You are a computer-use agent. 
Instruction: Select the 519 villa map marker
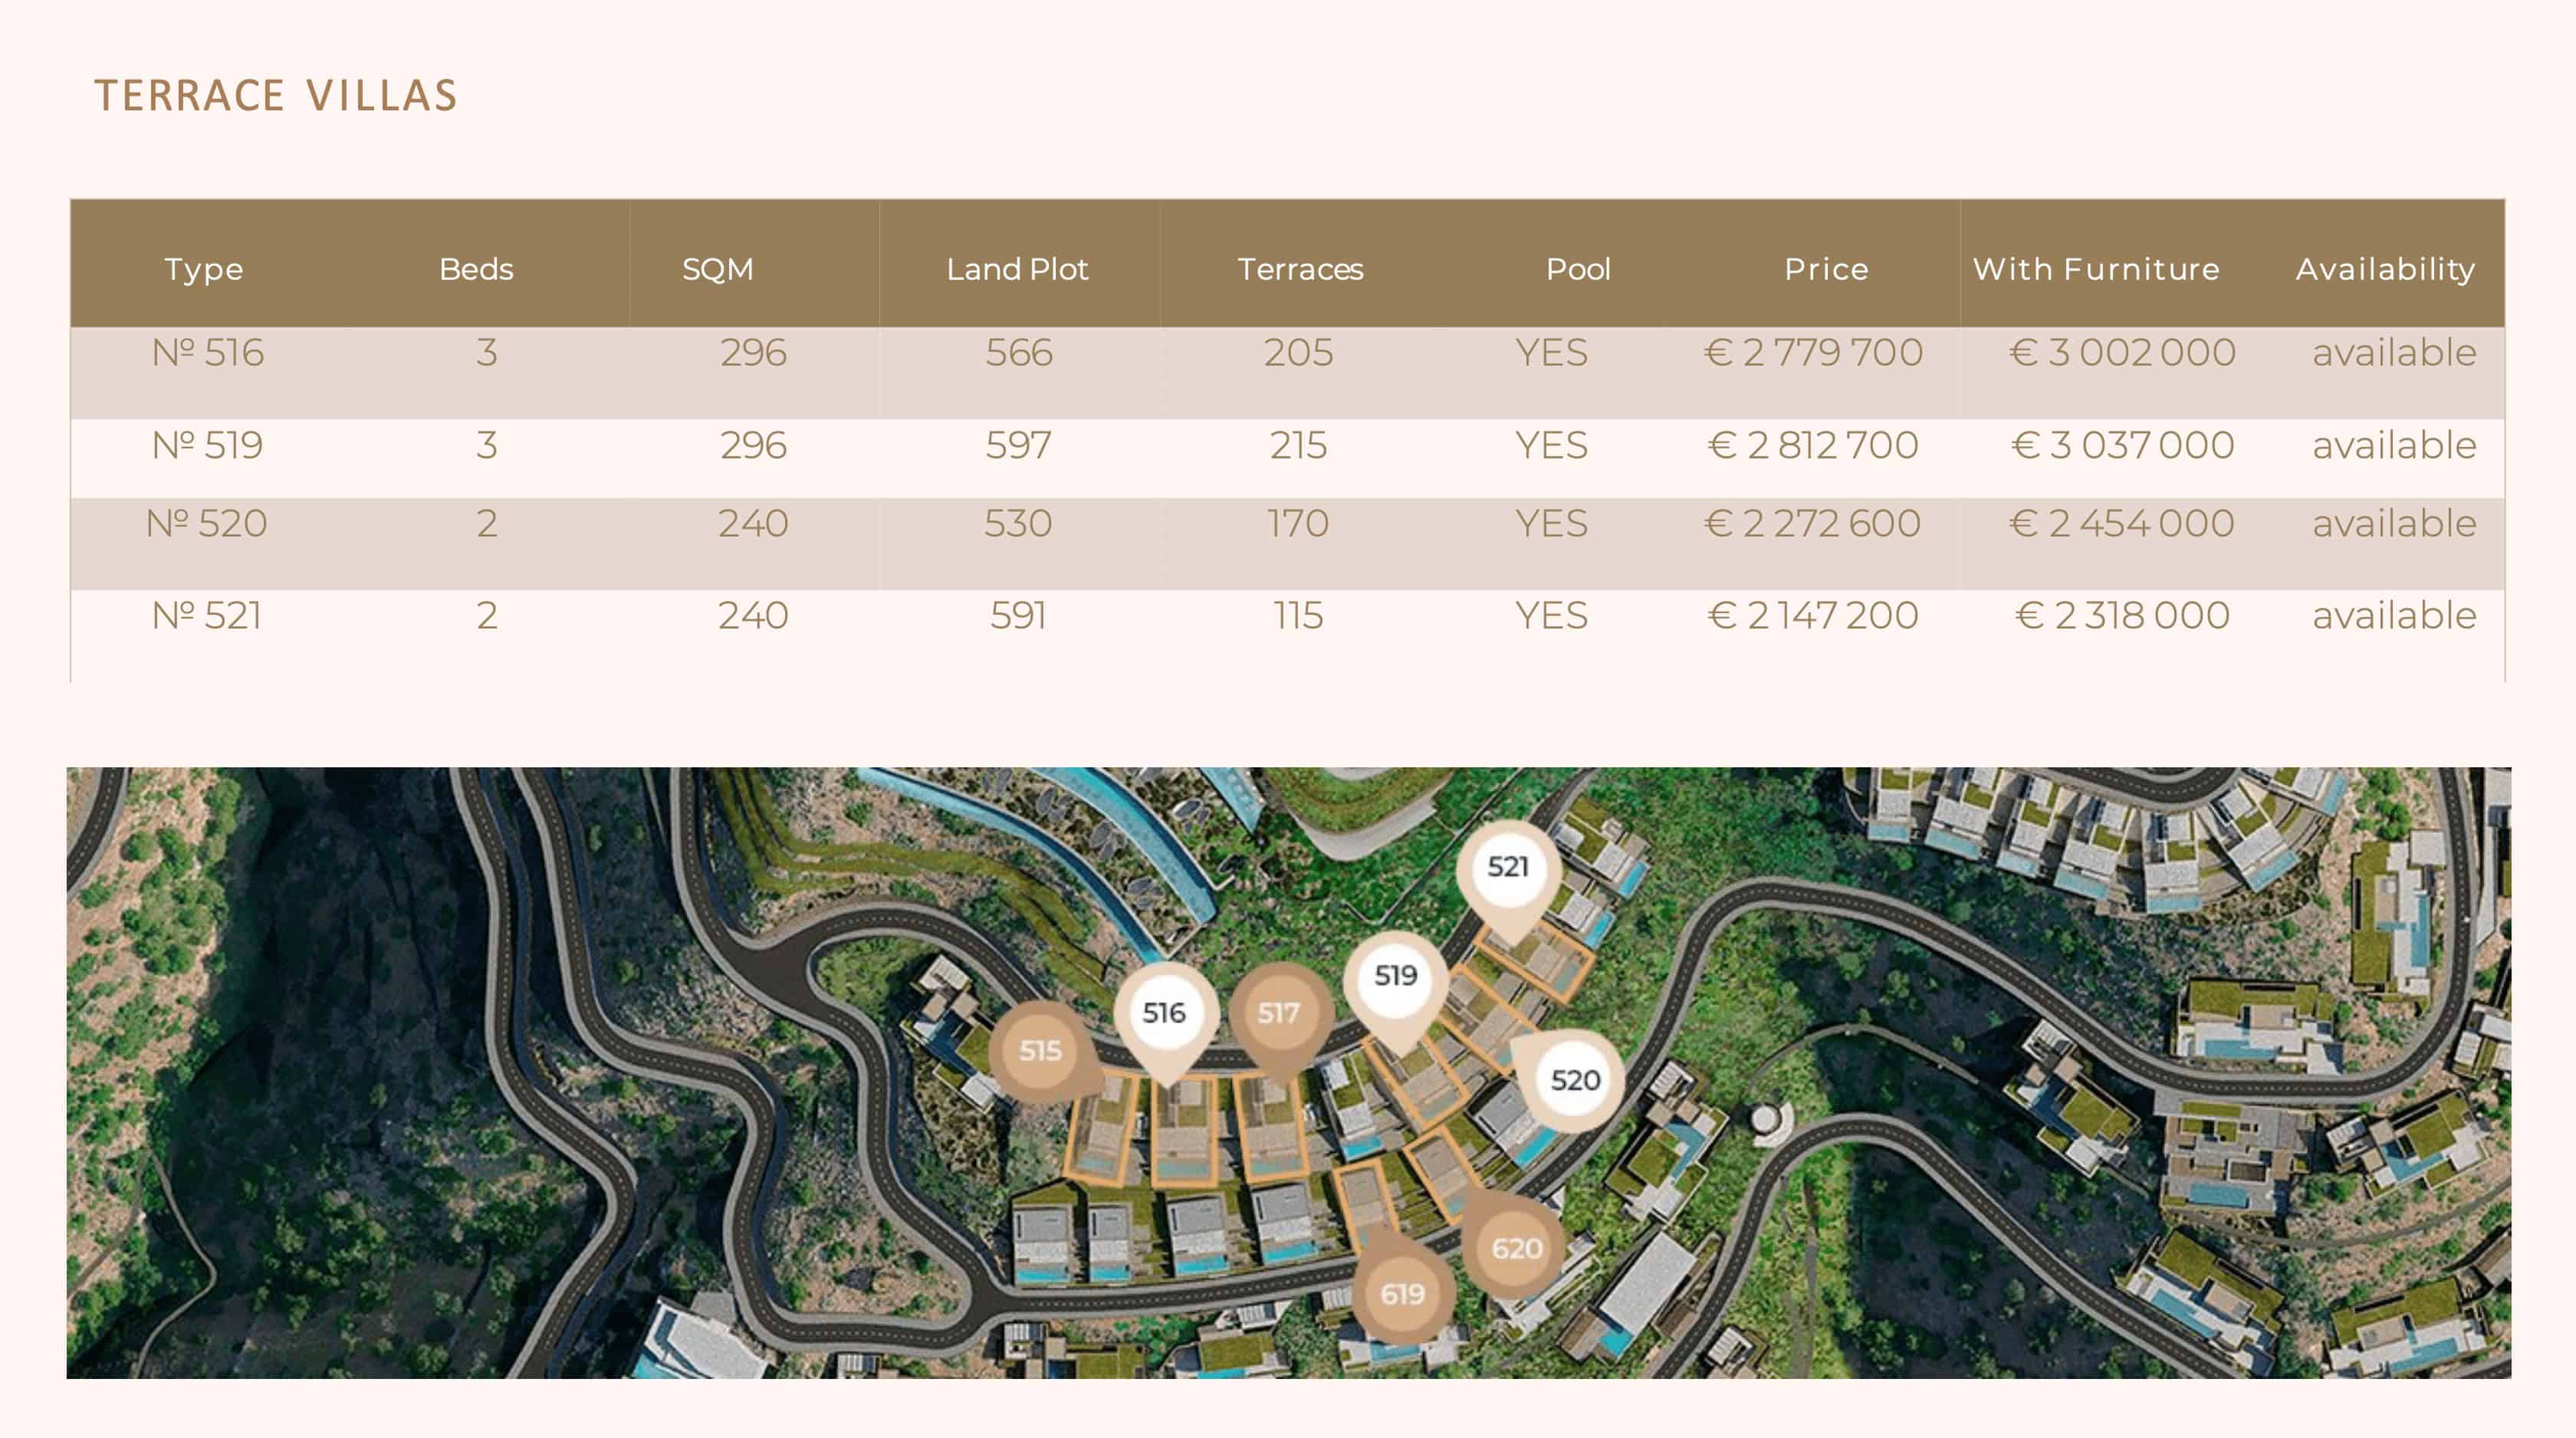tap(1395, 976)
